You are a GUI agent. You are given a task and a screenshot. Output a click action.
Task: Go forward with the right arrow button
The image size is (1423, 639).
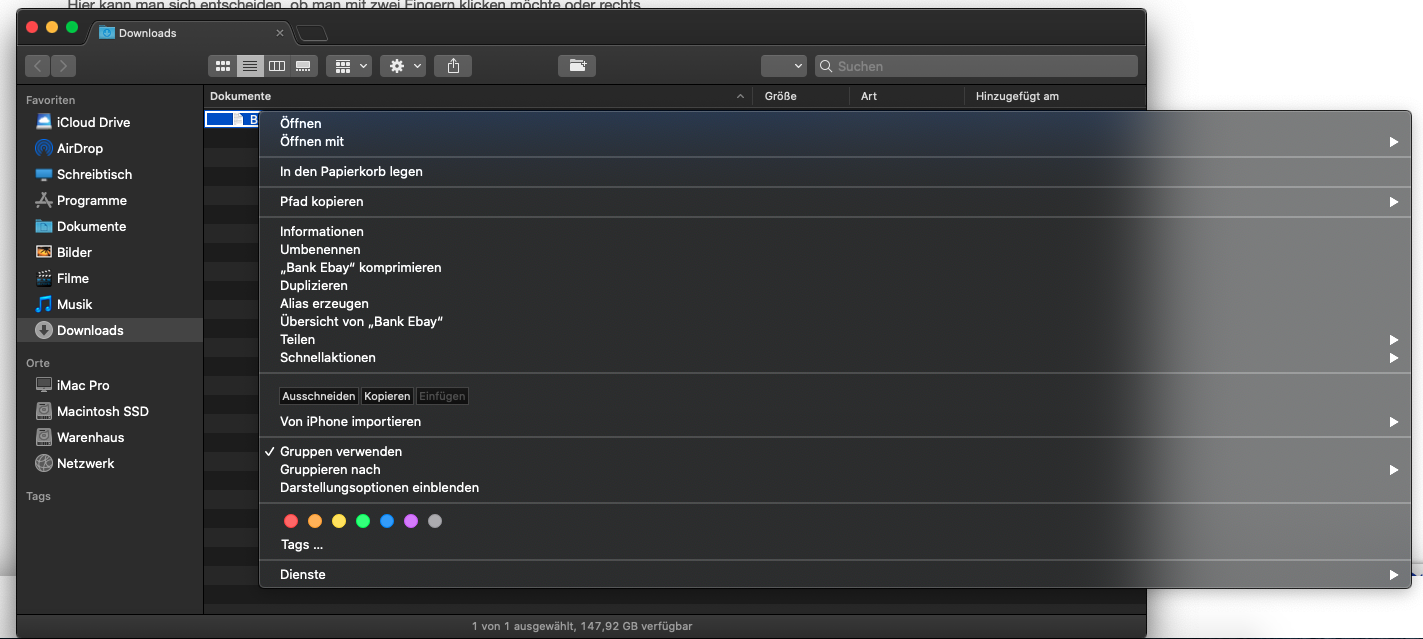[x=63, y=66]
